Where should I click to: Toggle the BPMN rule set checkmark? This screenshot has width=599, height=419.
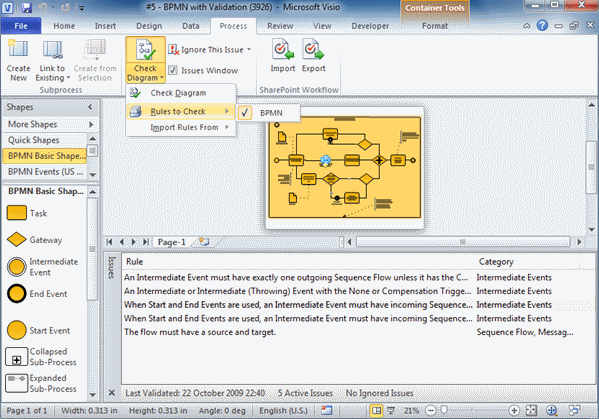[245, 113]
